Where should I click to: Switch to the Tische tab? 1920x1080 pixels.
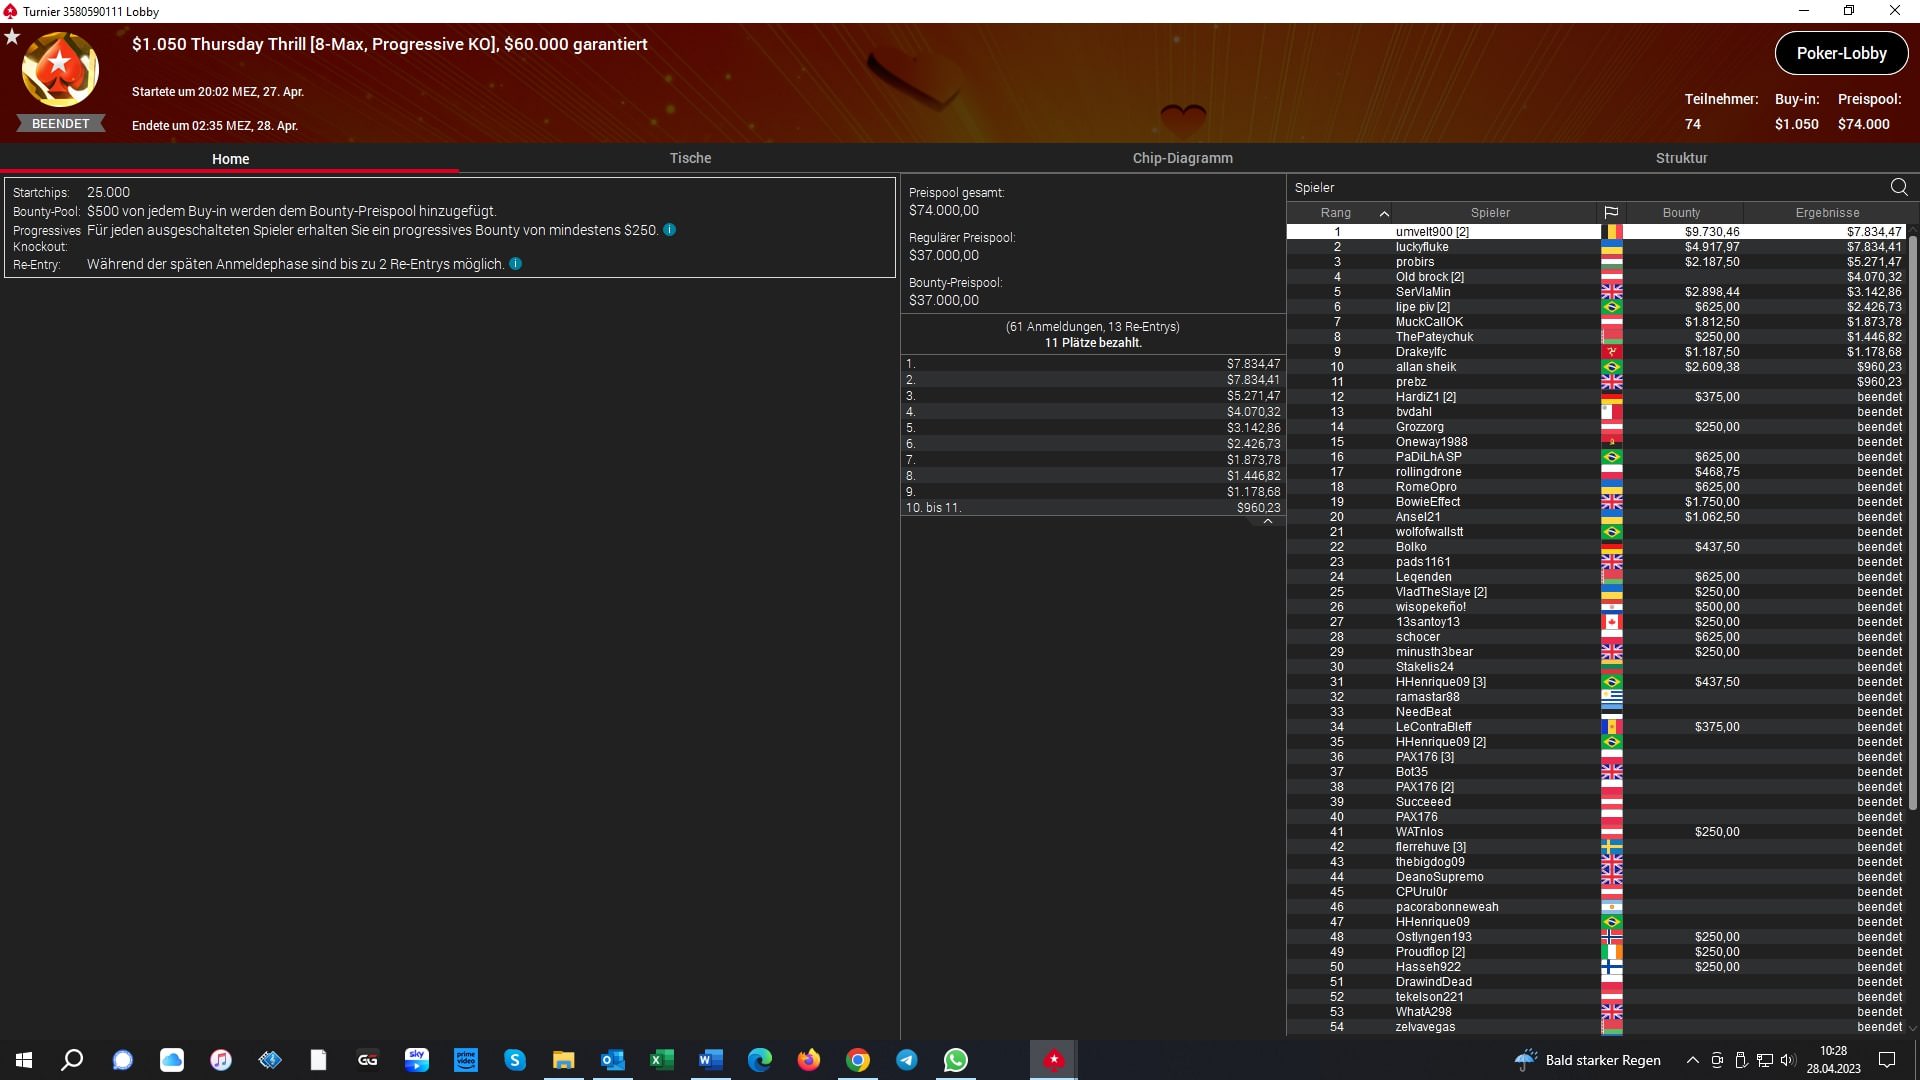tap(690, 158)
